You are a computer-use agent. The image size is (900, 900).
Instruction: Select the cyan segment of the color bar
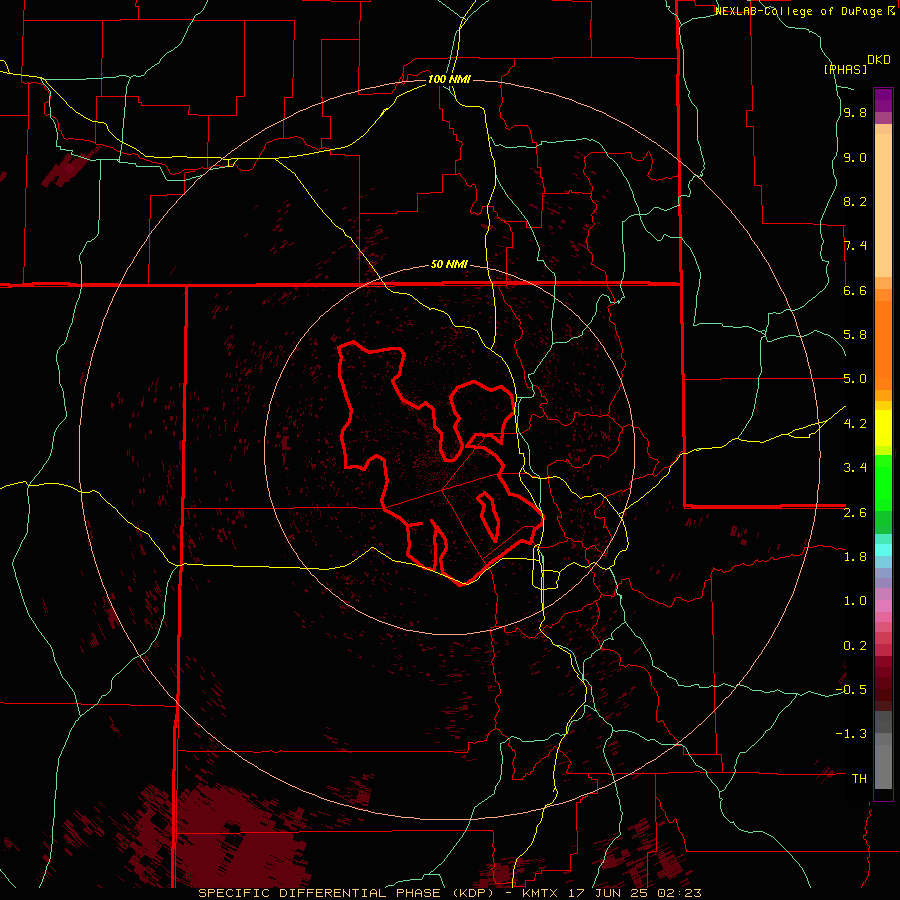pos(883,549)
